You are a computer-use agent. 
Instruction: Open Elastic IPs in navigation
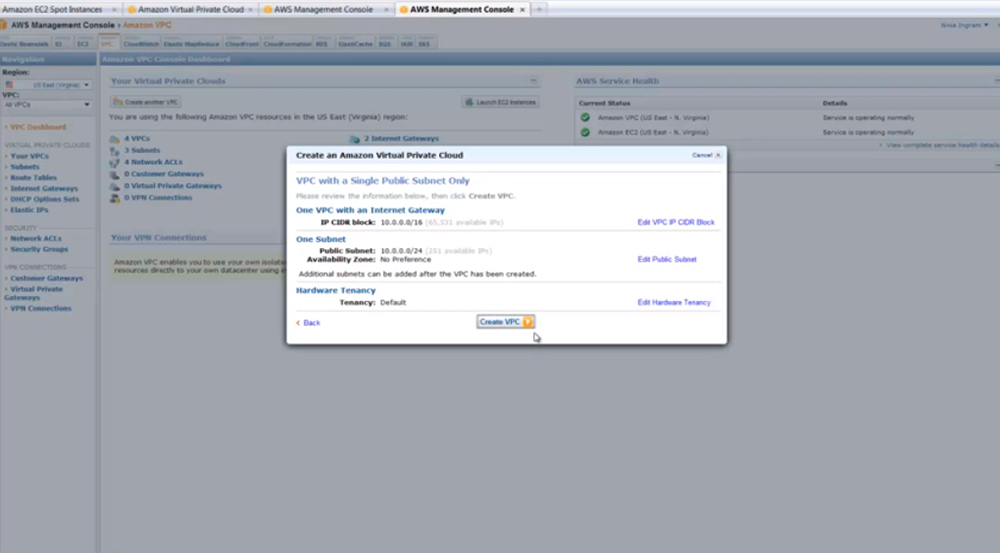point(29,210)
